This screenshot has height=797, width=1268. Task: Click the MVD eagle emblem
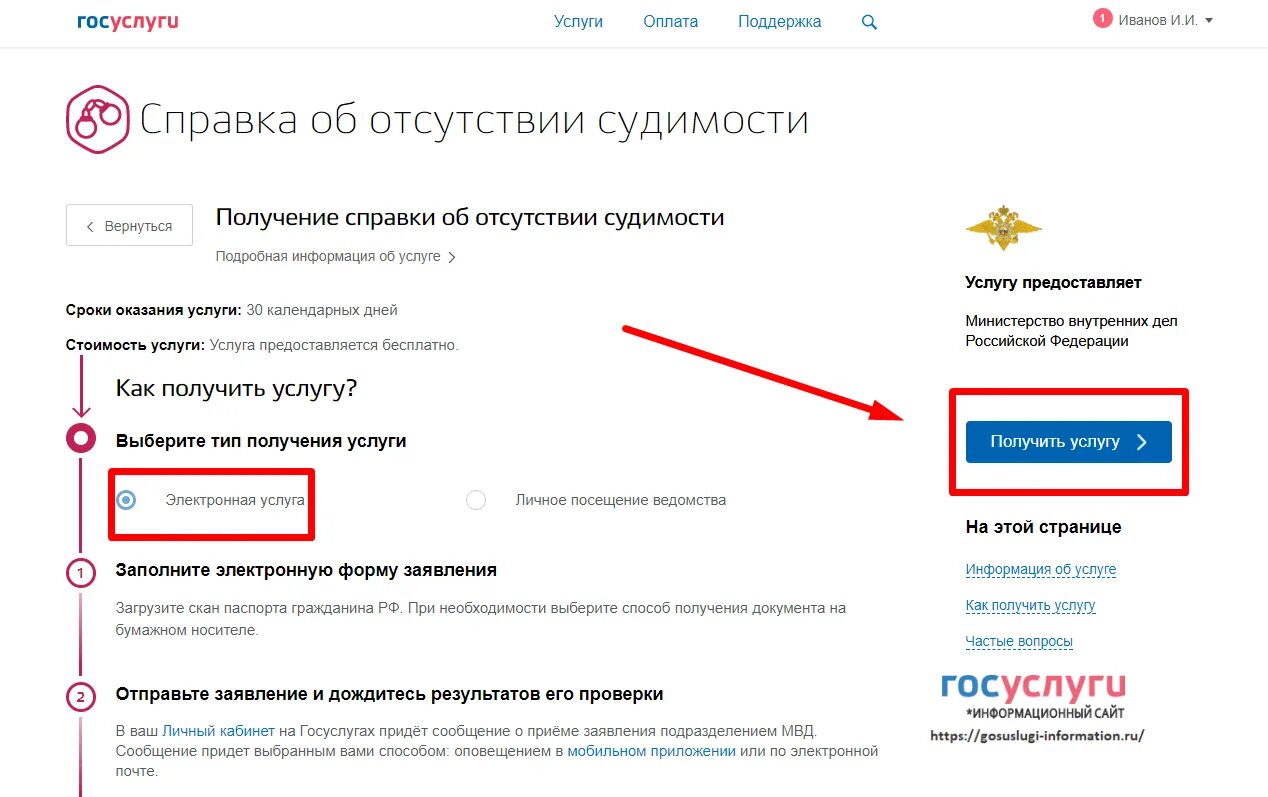1003,228
